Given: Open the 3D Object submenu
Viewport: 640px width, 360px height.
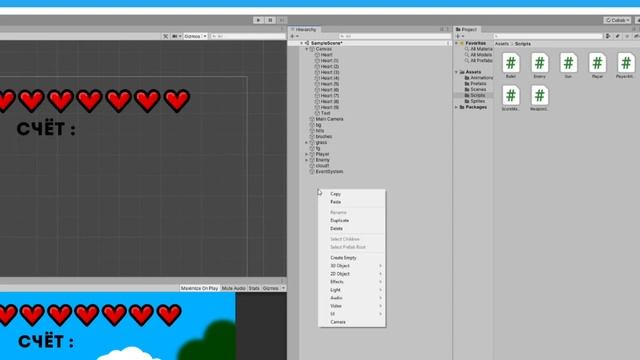Looking at the screenshot, I should click(352, 266).
